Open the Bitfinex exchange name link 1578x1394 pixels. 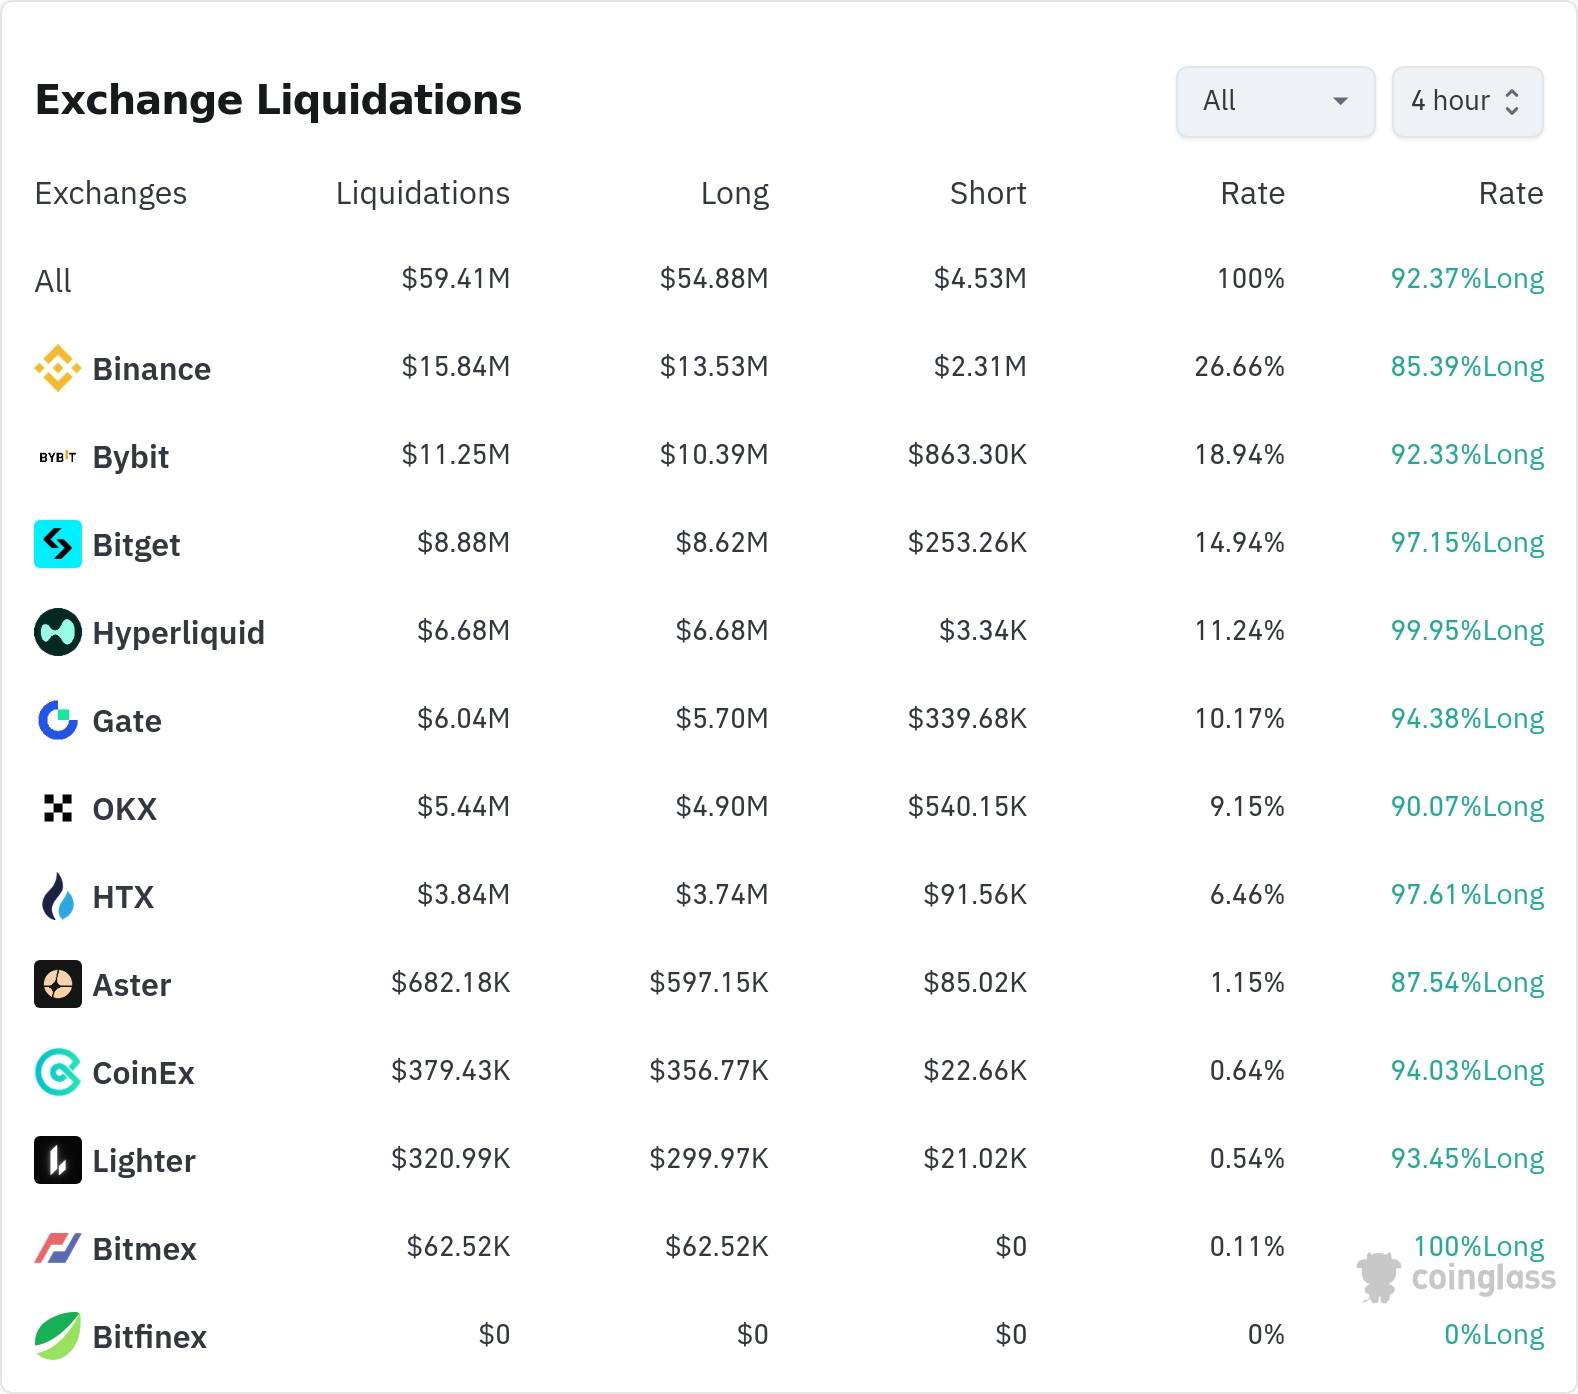pos(149,1337)
